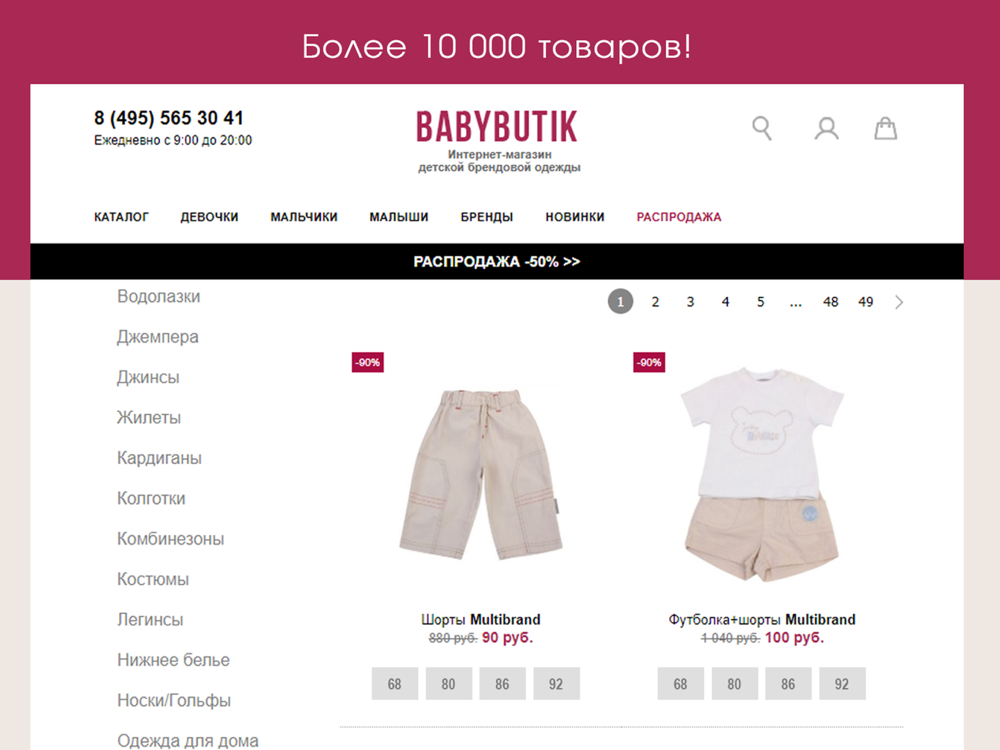Choose size 86 under the shorts product

[503, 684]
